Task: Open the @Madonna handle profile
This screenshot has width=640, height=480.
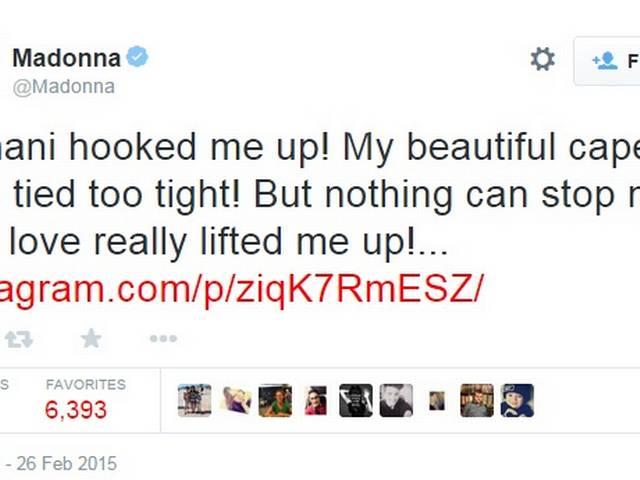Action: pos(64,87)
